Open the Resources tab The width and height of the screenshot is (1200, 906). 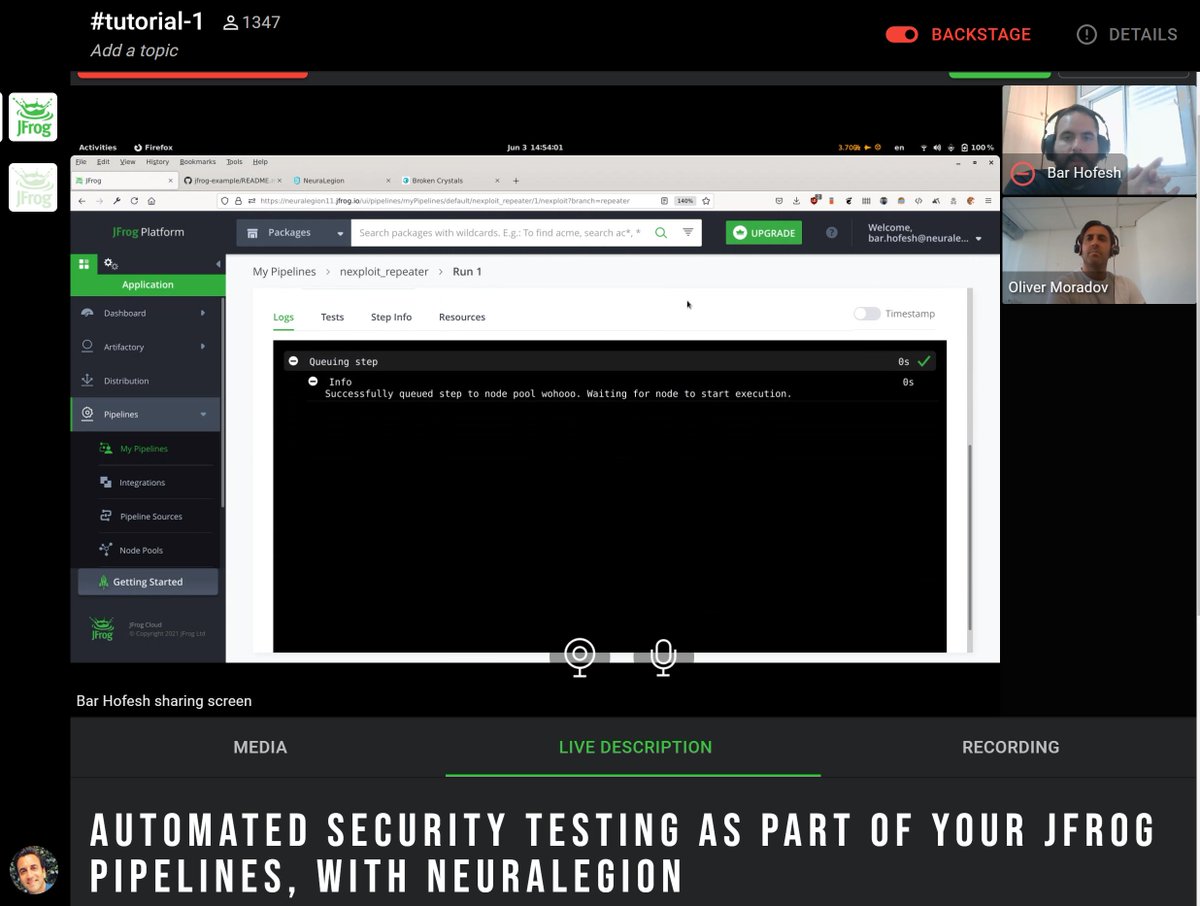pos(462,317)
